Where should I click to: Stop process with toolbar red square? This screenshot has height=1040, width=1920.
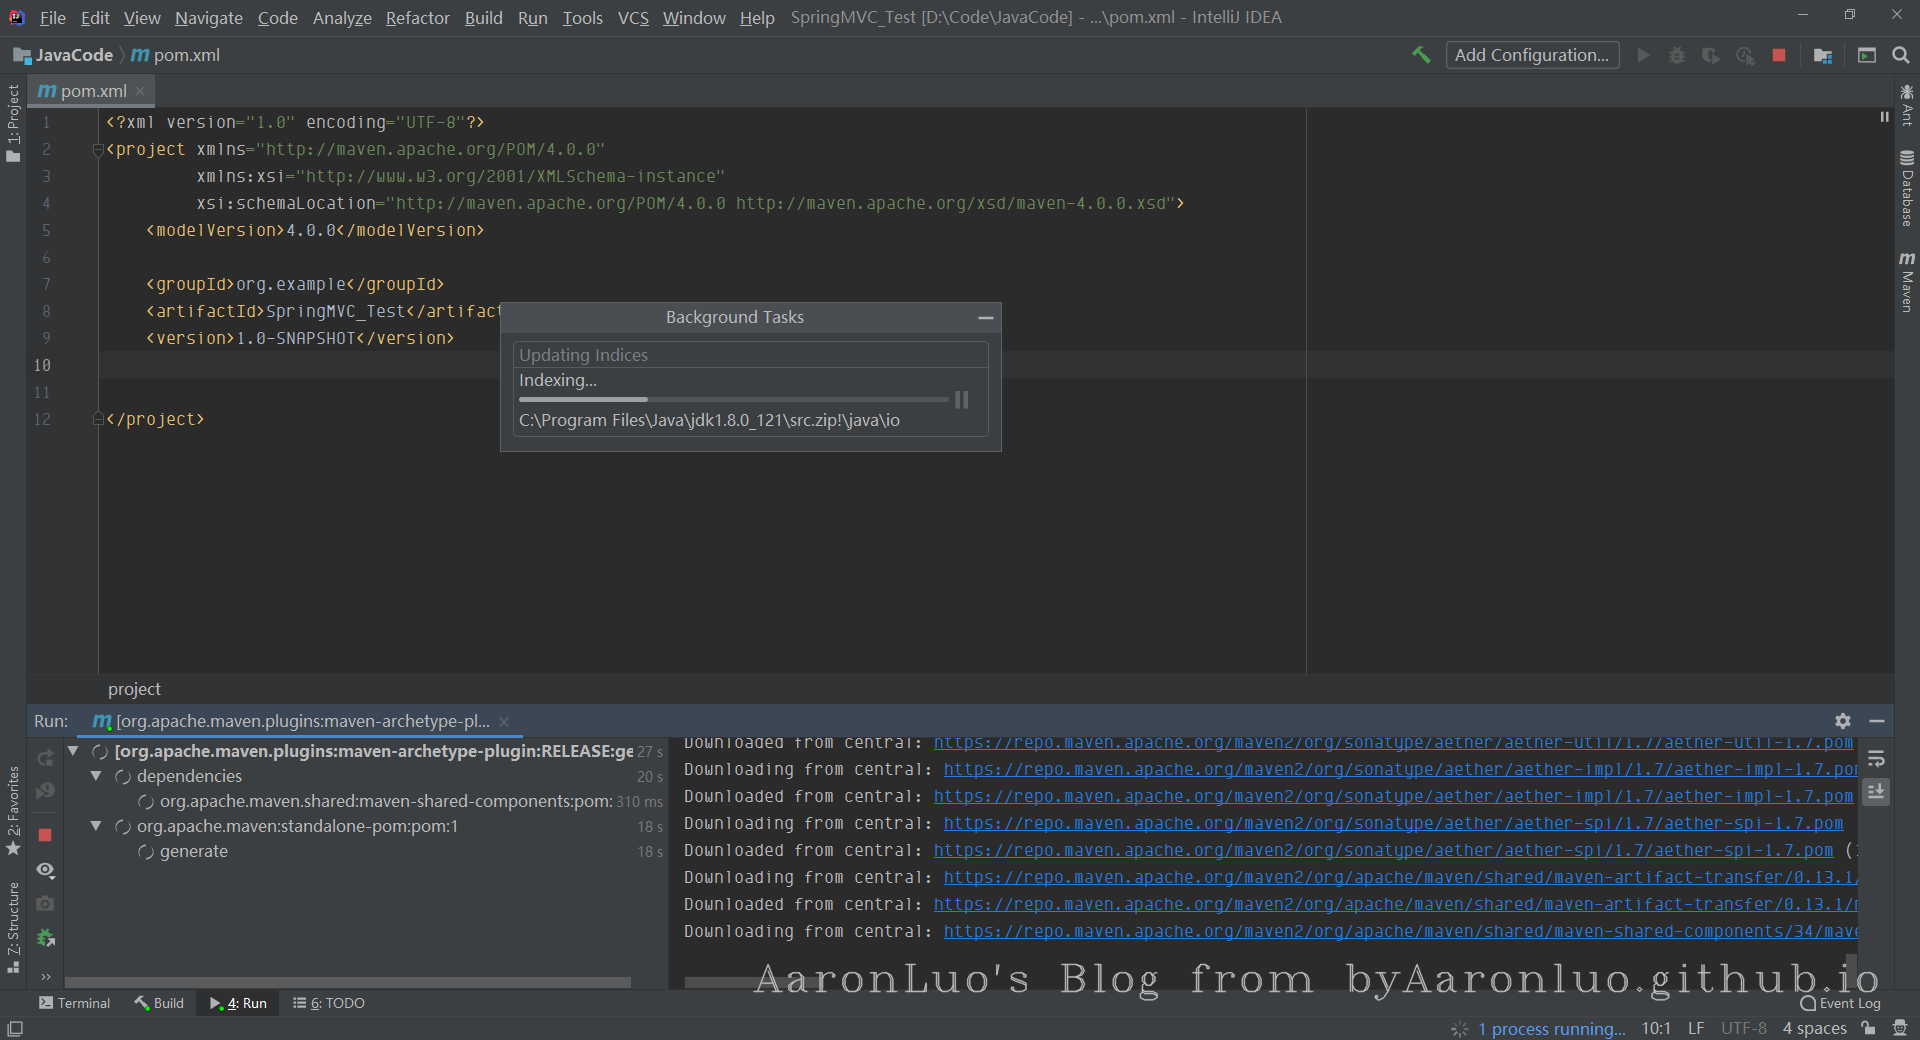[1779, 55]
